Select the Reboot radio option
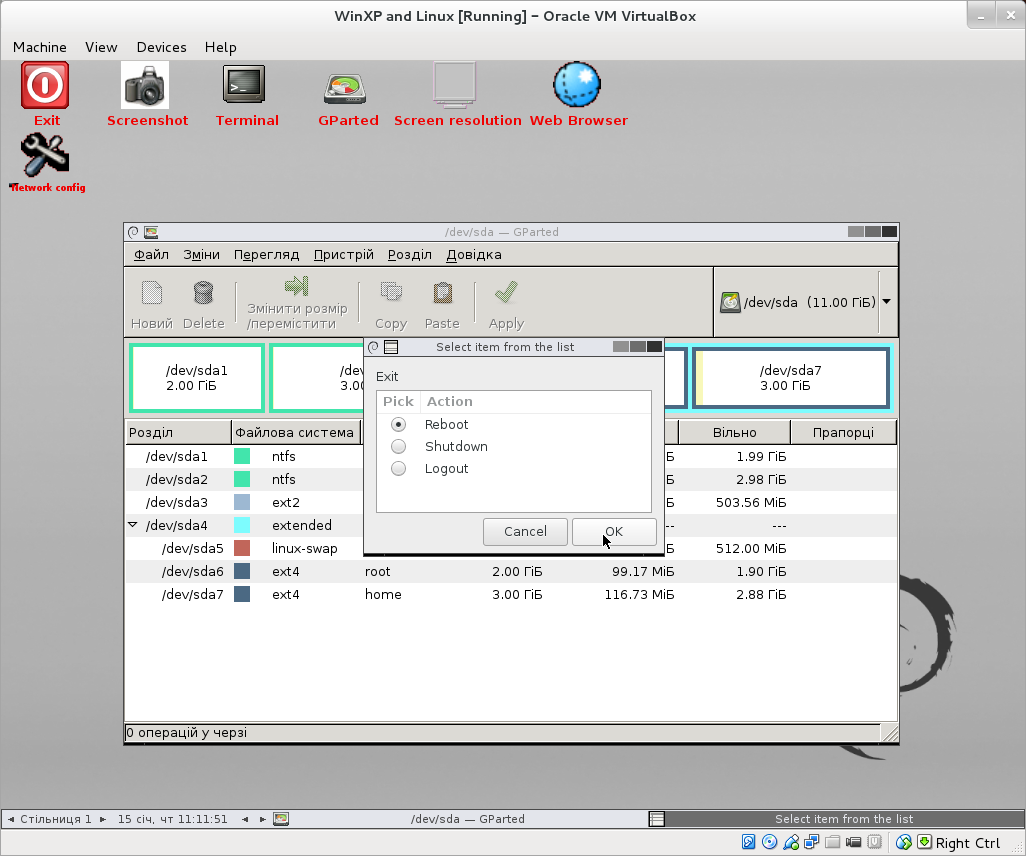This screenshot has width=1026, height=856. click(399, 425)
